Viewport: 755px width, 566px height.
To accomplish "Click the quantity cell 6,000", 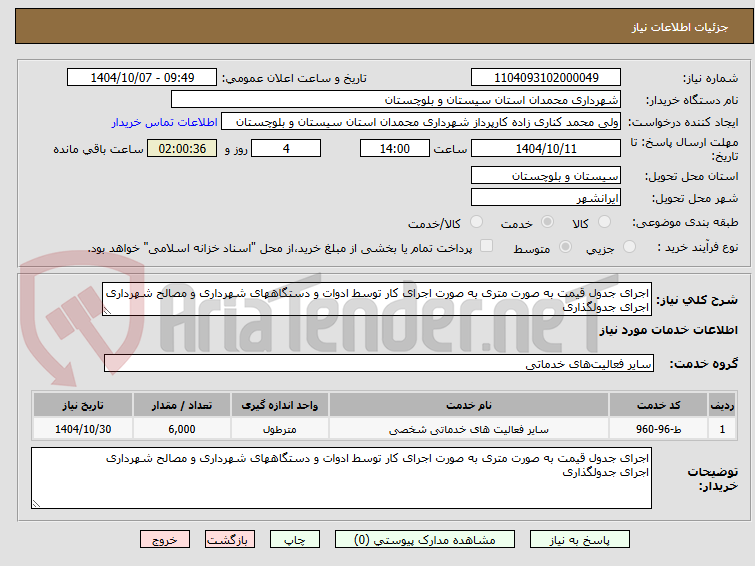I will tap(182, 429).
